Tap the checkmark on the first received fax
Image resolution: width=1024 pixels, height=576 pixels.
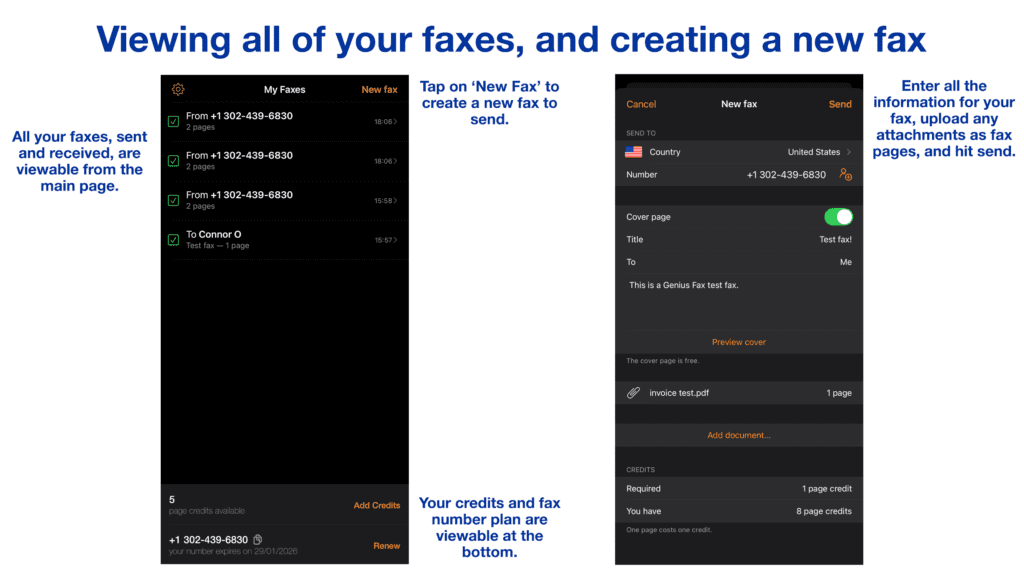(x=173, y=121)
